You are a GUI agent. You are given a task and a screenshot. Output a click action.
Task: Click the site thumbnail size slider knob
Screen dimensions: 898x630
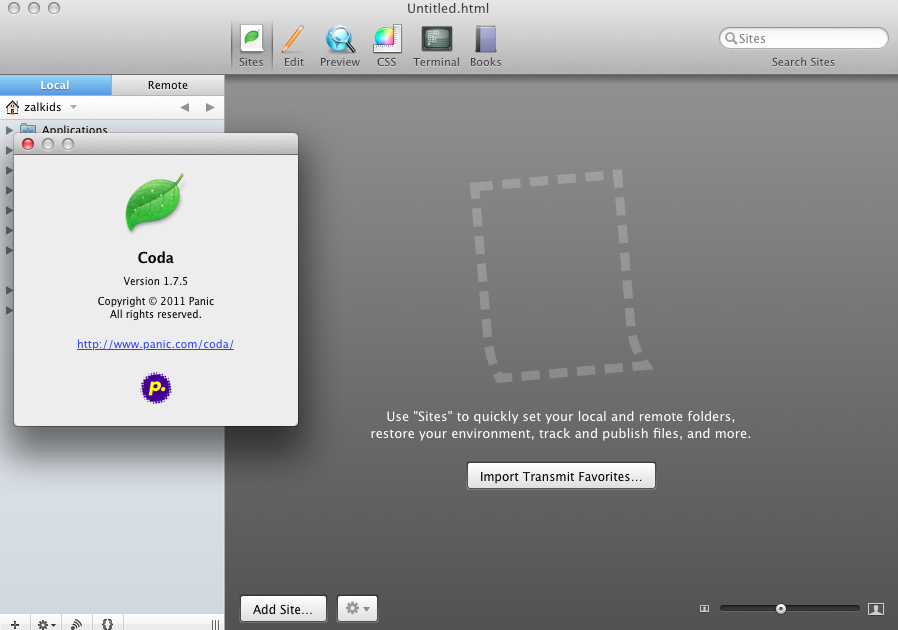pos(781,608)
